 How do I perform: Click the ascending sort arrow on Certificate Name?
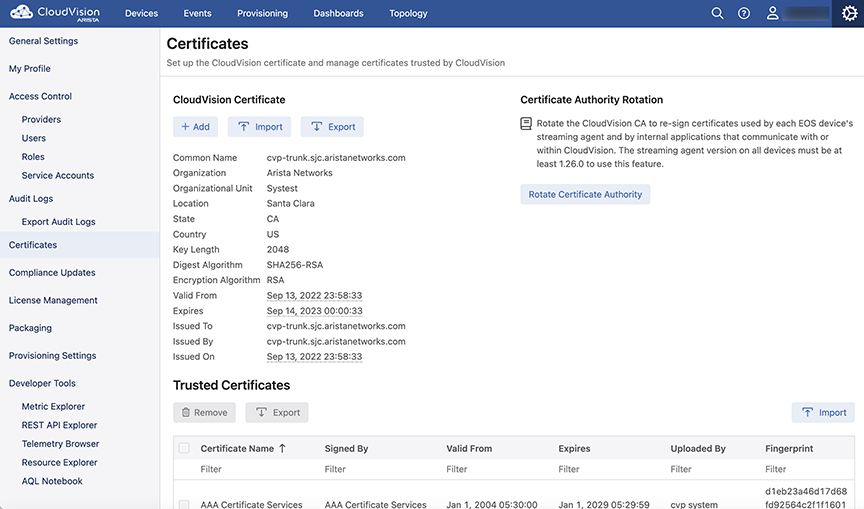click(282, 448)
